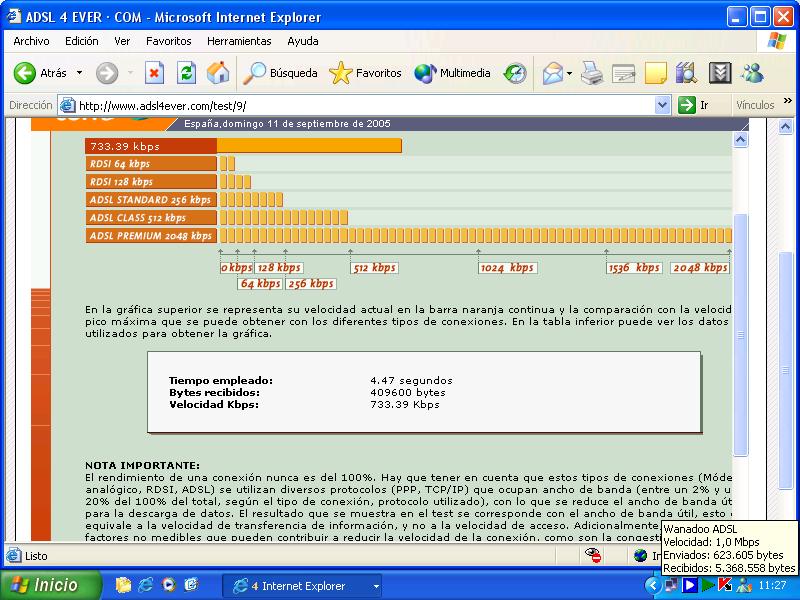Viewport: 800px width, 600px height.
Task: Click the ADSL PREMIUM 2048 kbps label
Action: click(x=151, y=236)
